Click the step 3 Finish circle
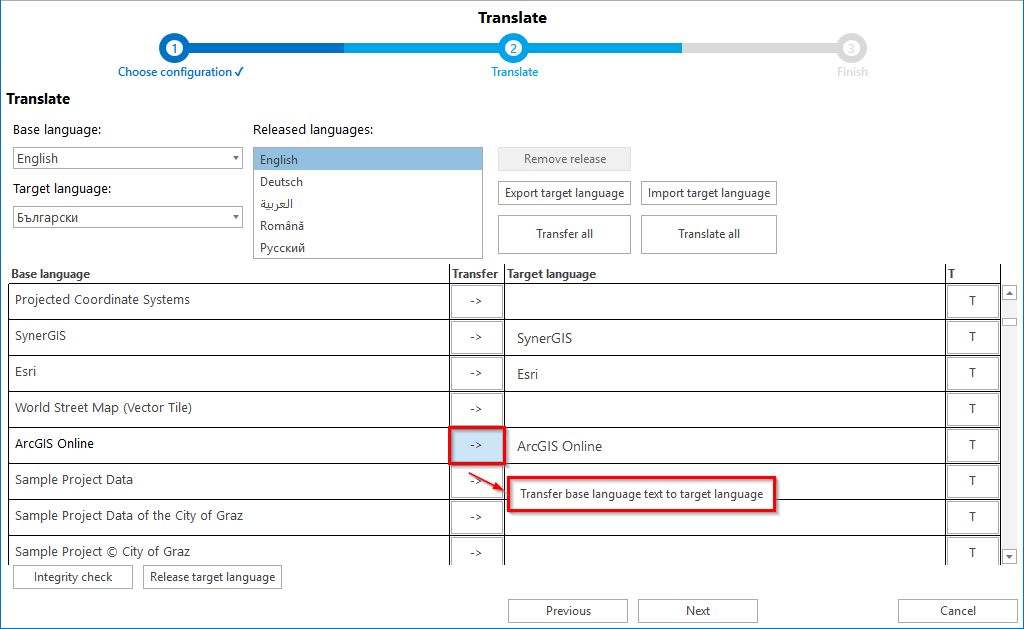Viewport: 1024px width, 629px height. [x=852, y=47]
